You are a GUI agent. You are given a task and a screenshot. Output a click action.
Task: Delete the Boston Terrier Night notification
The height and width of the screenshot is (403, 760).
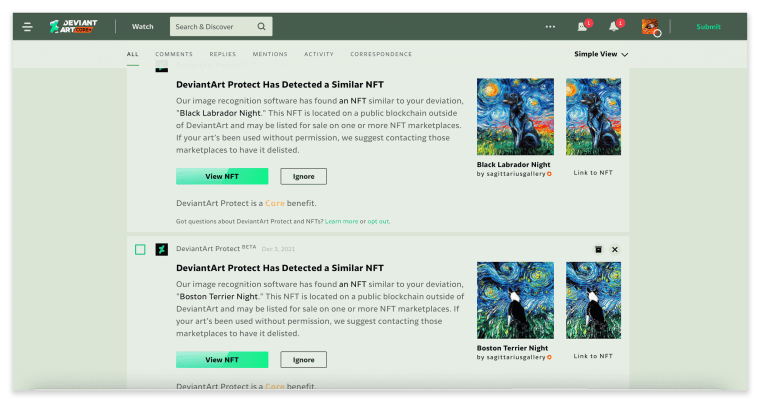tap(598, 249)
